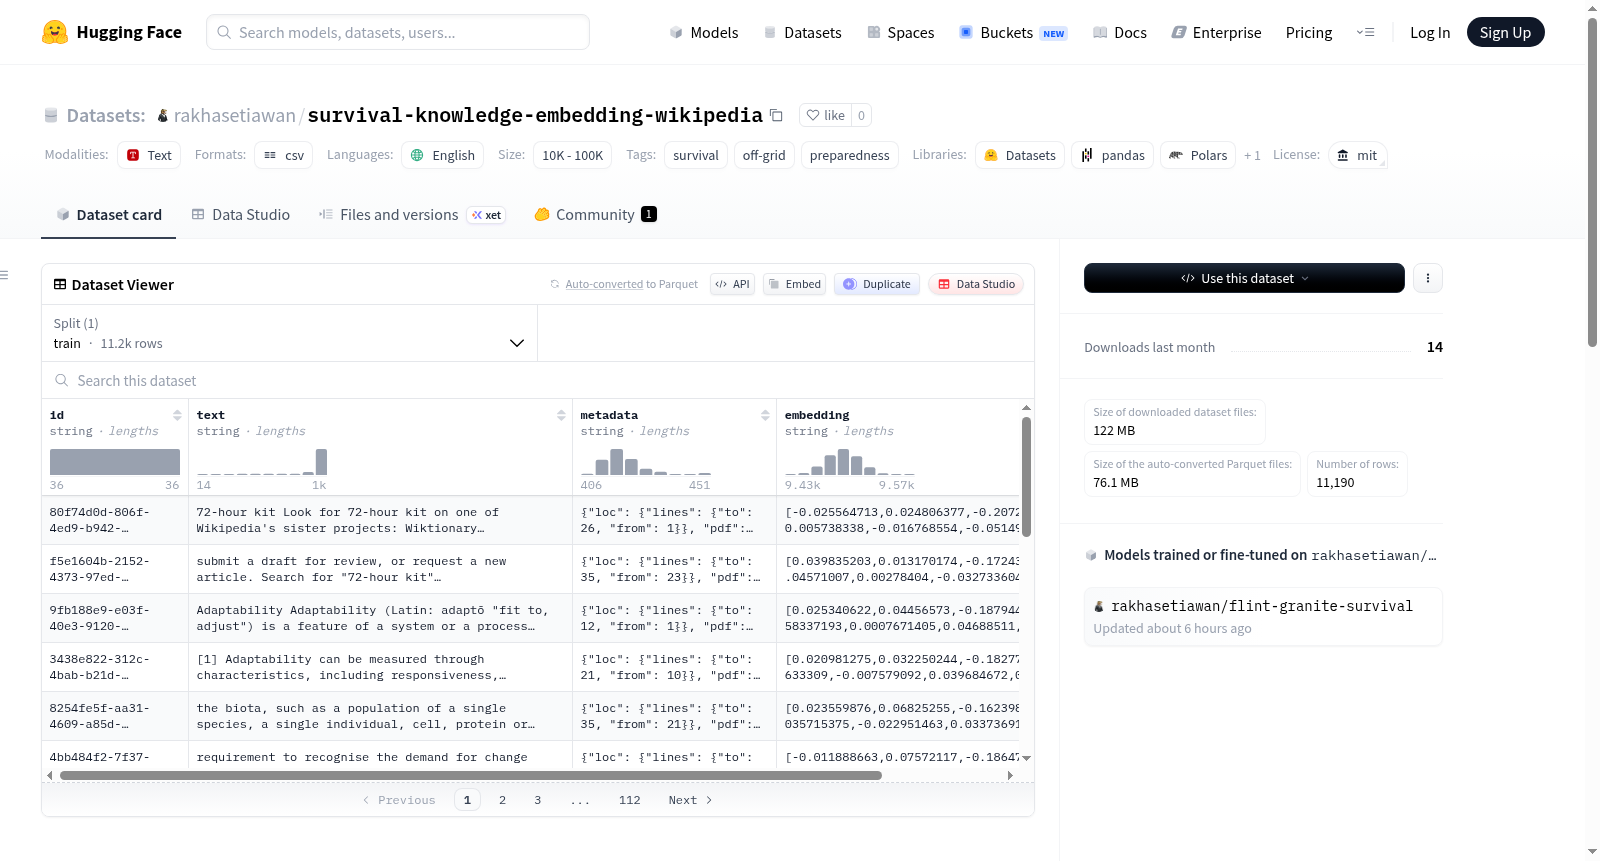Screen dimensions: 1600x861
Task: Click the rakhasetiawan user avatar icon
Action: pos(163,116)
